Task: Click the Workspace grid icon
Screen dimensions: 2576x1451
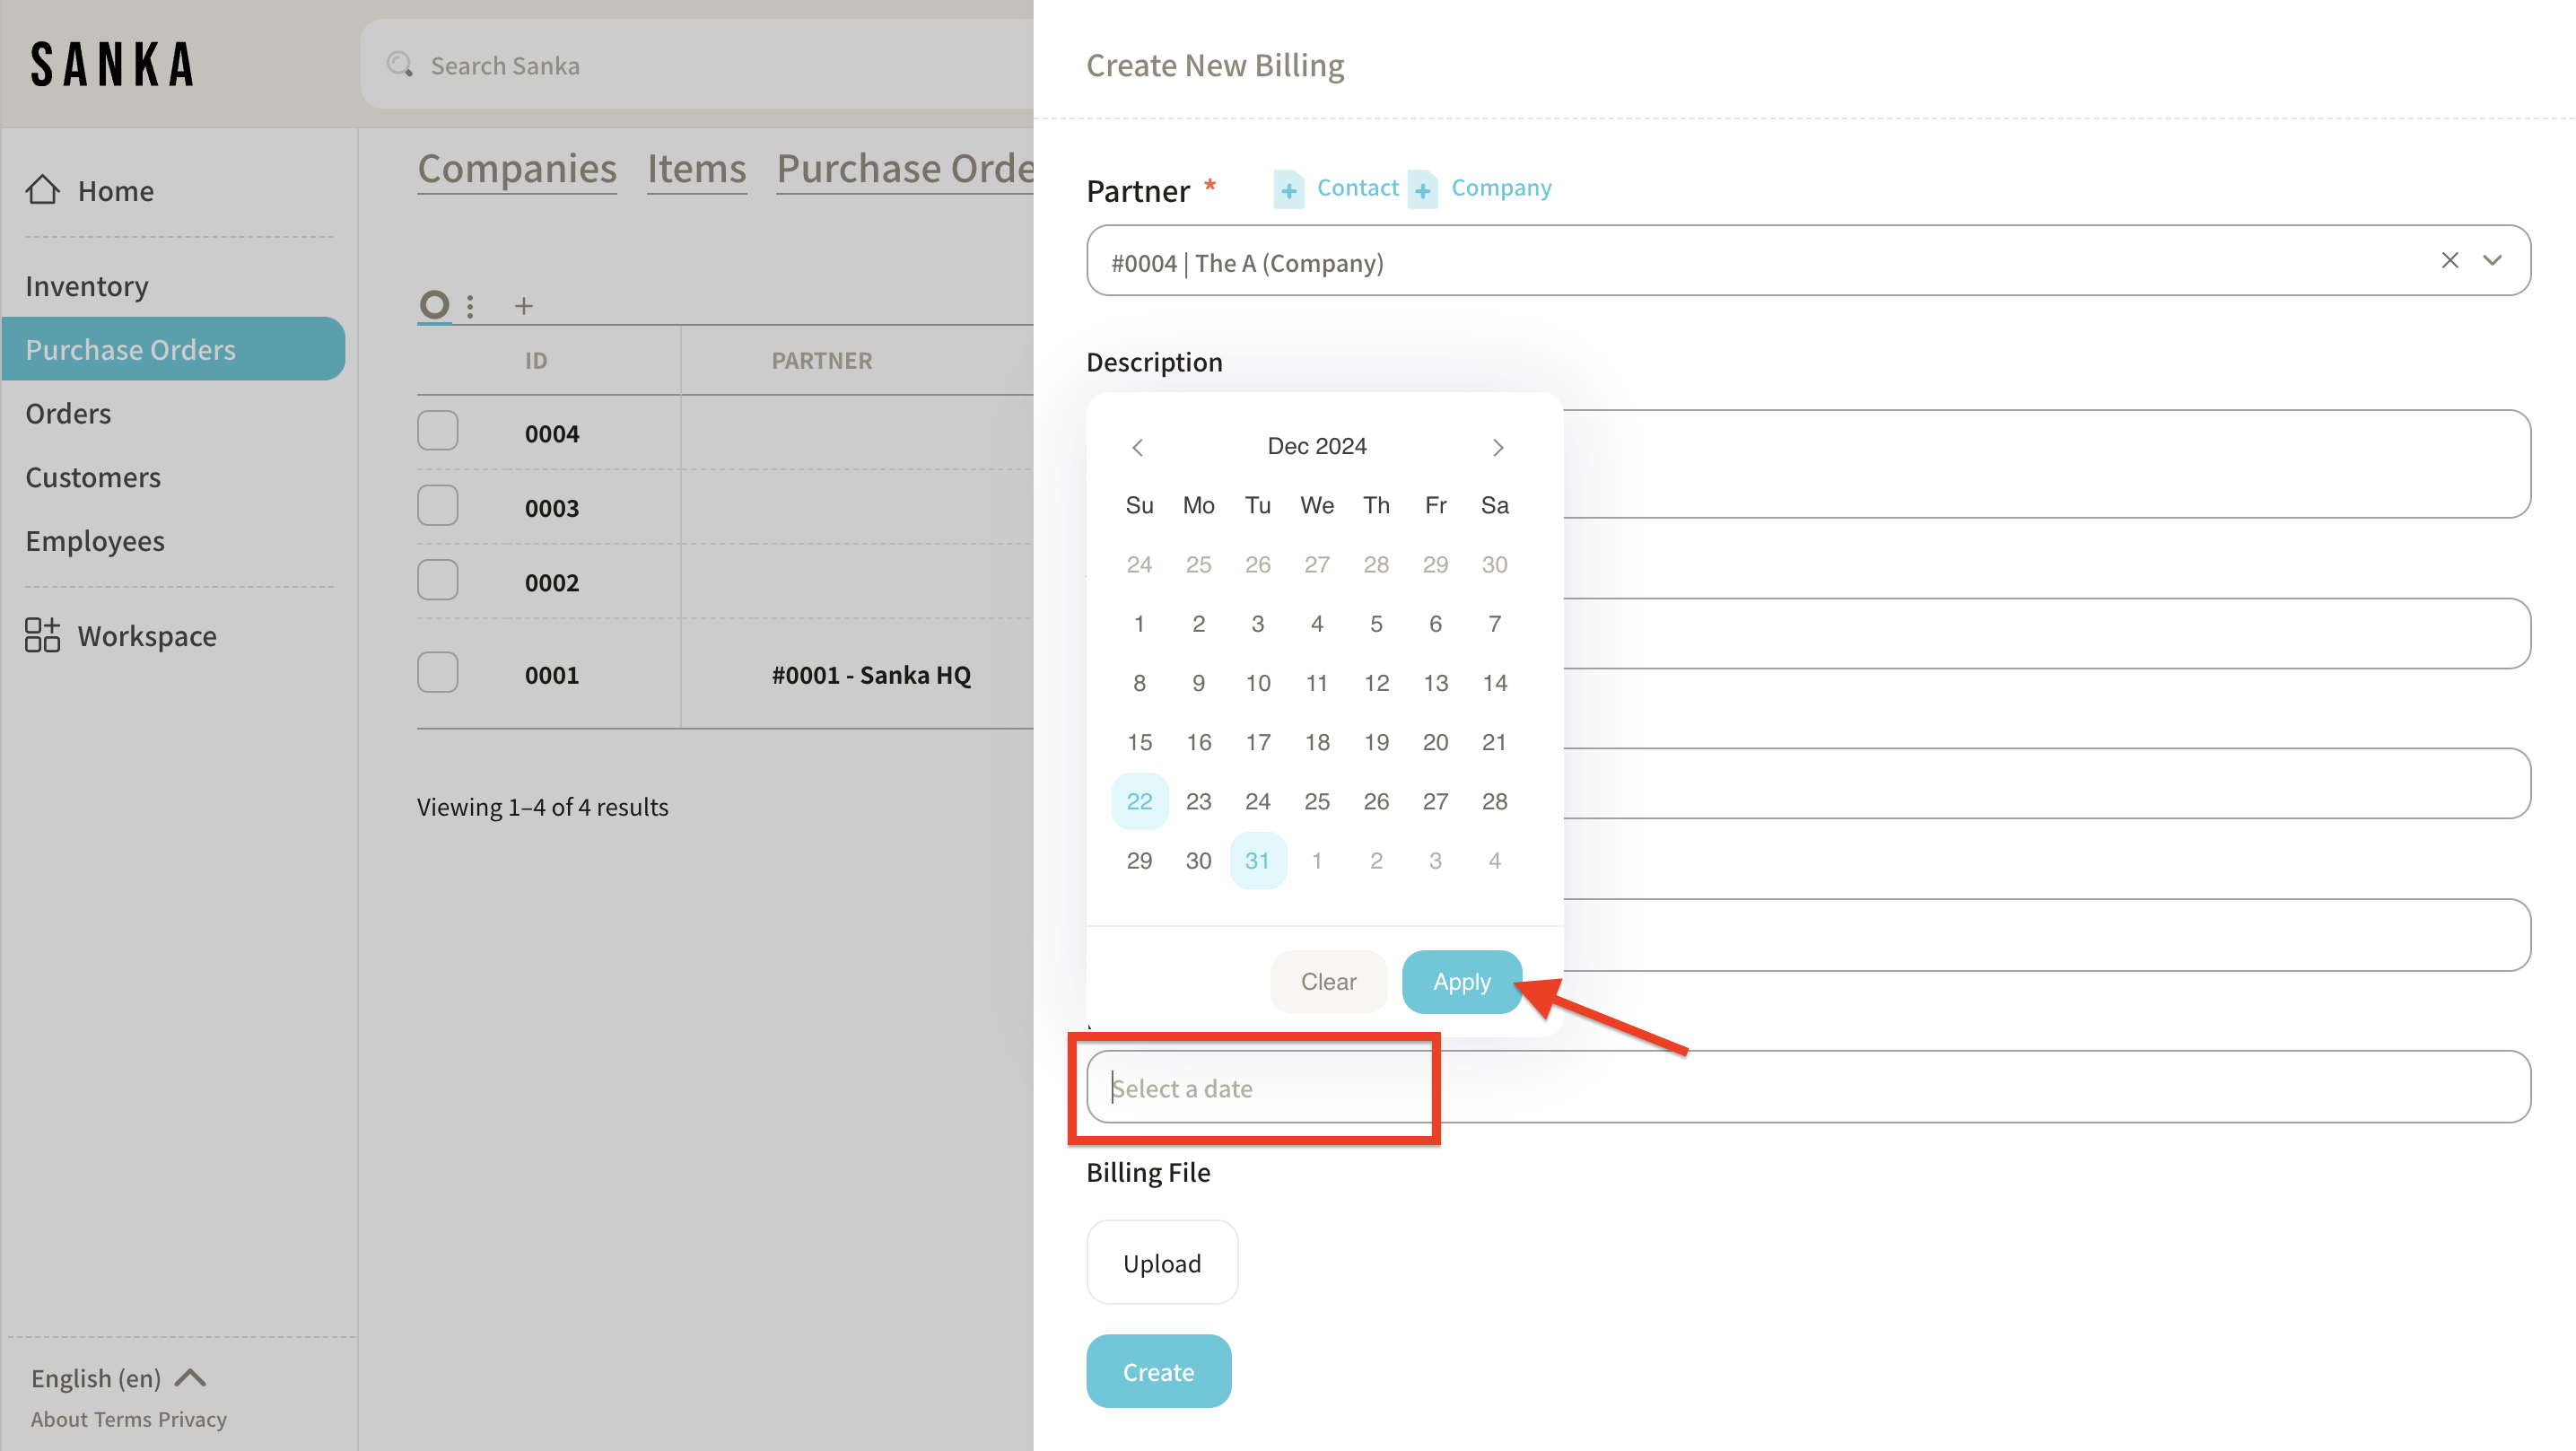Action: click(42, 635)
